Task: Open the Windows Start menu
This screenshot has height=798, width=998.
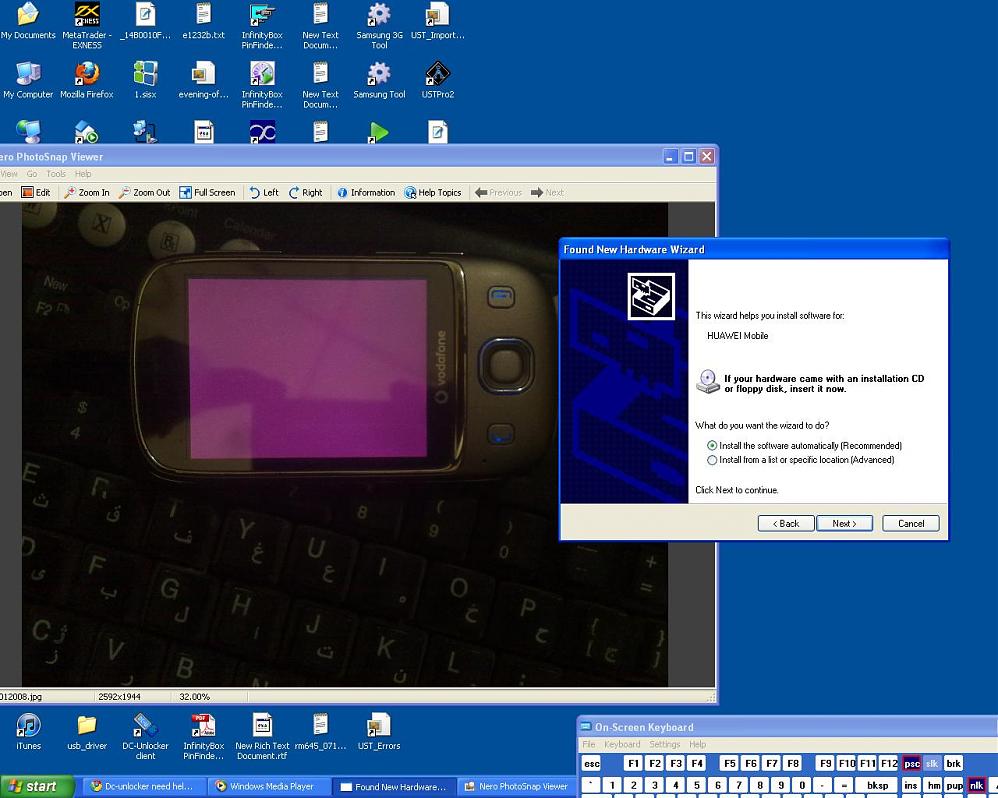Action: pyautogui.click(x=36, y=786)
